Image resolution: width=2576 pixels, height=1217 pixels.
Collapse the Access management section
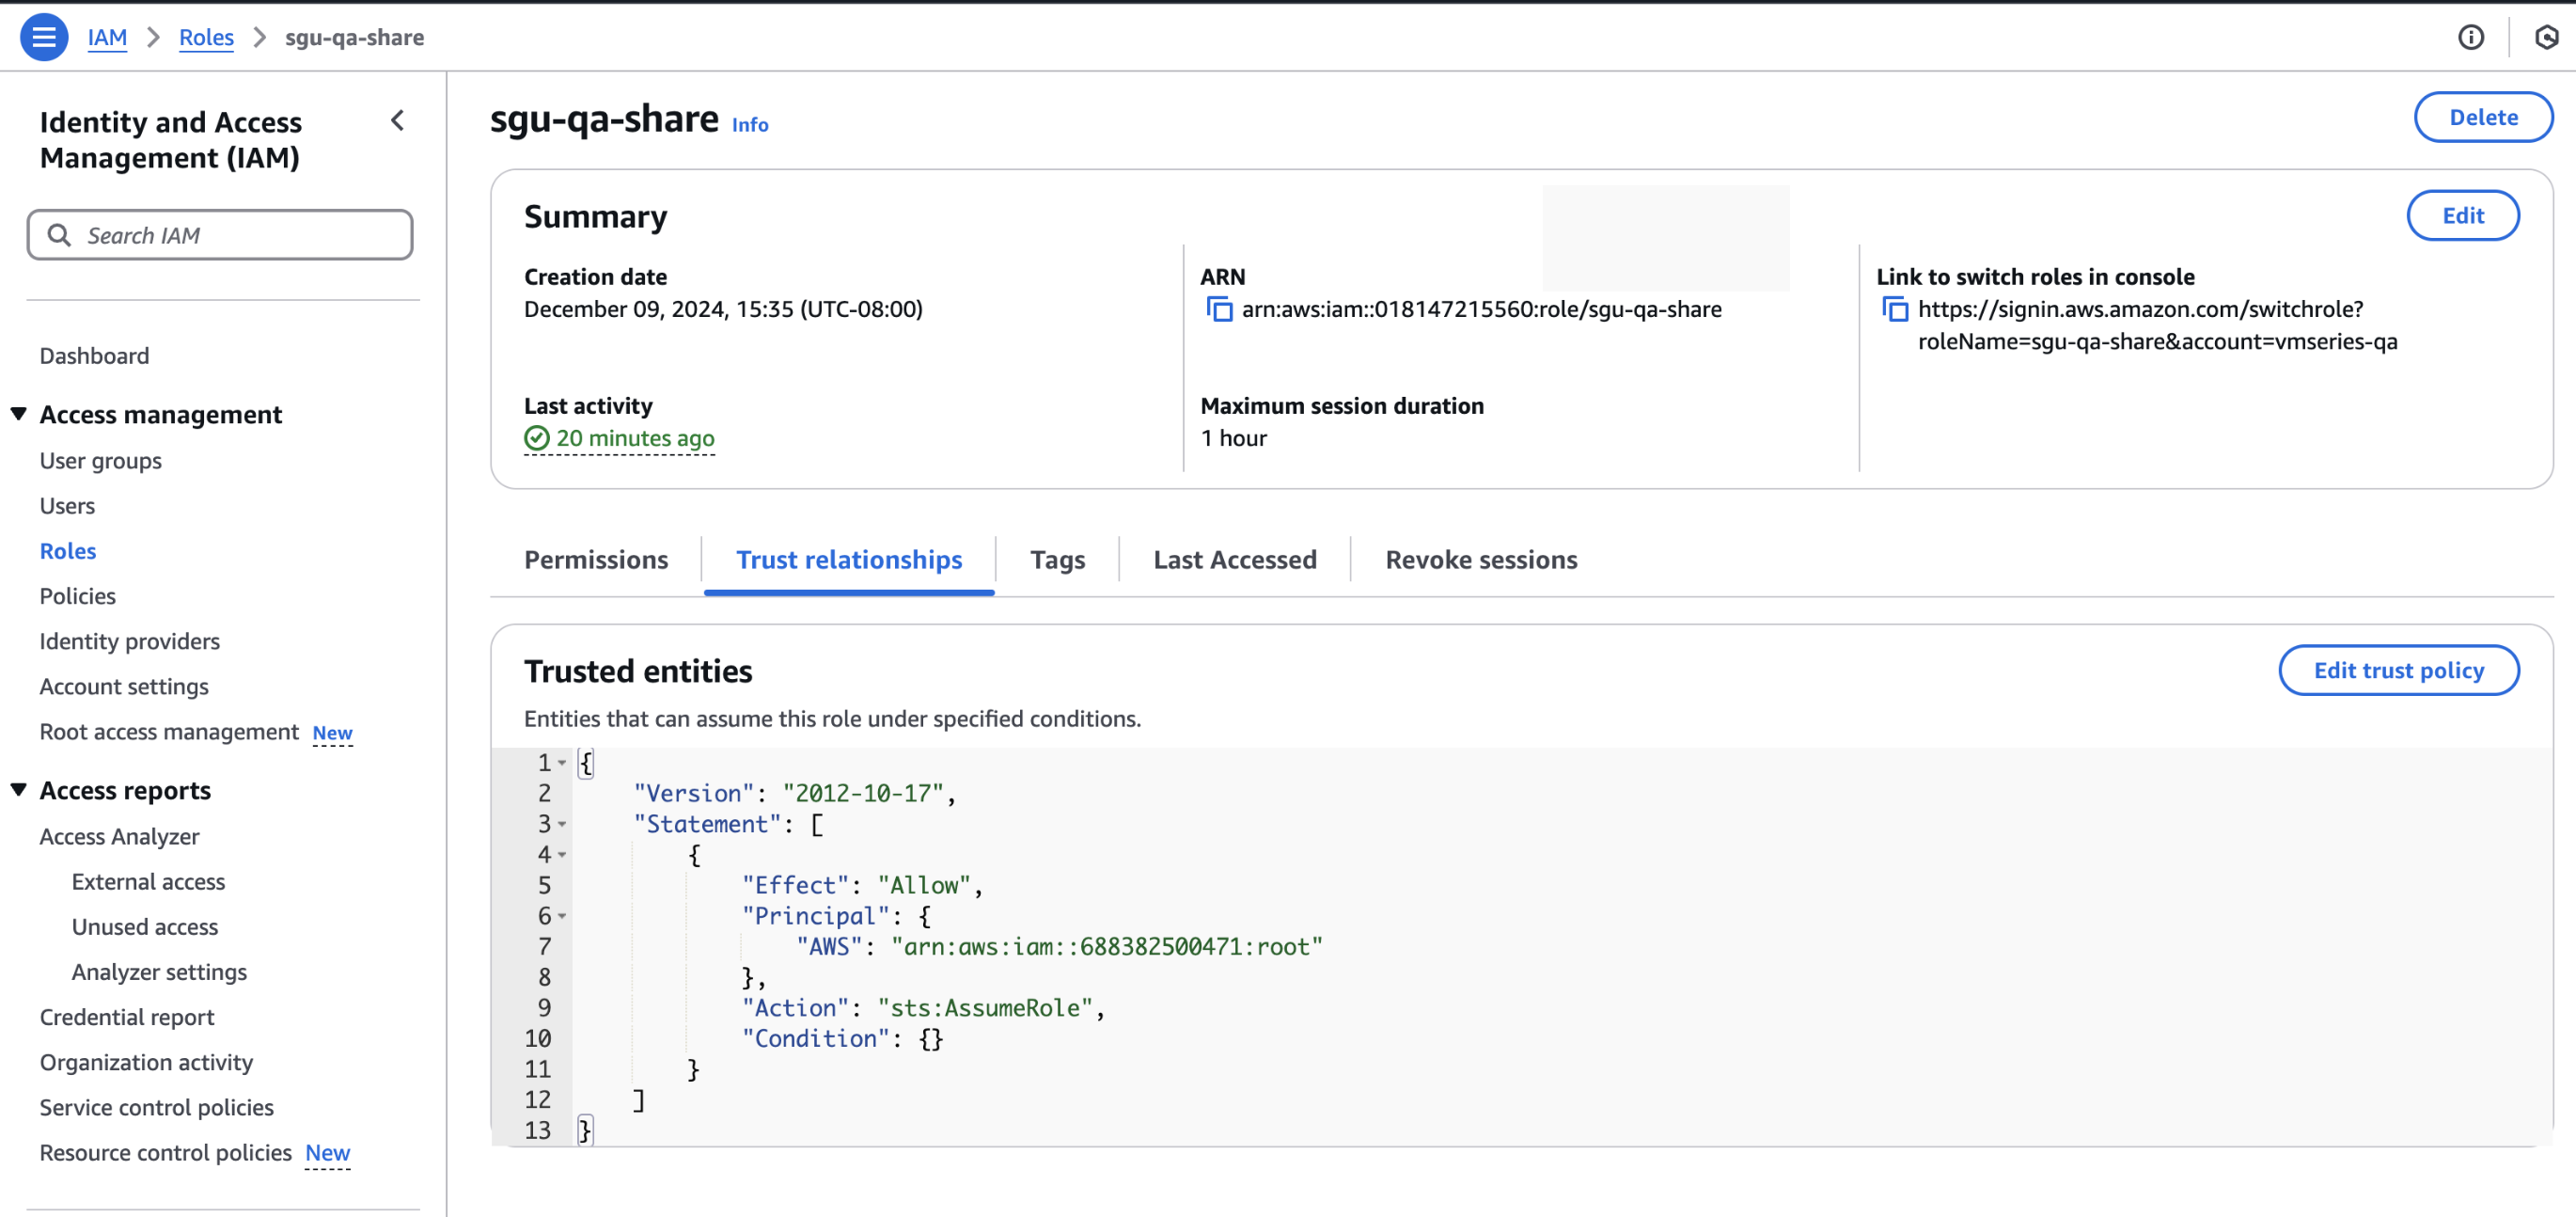(x=19, y=413)
